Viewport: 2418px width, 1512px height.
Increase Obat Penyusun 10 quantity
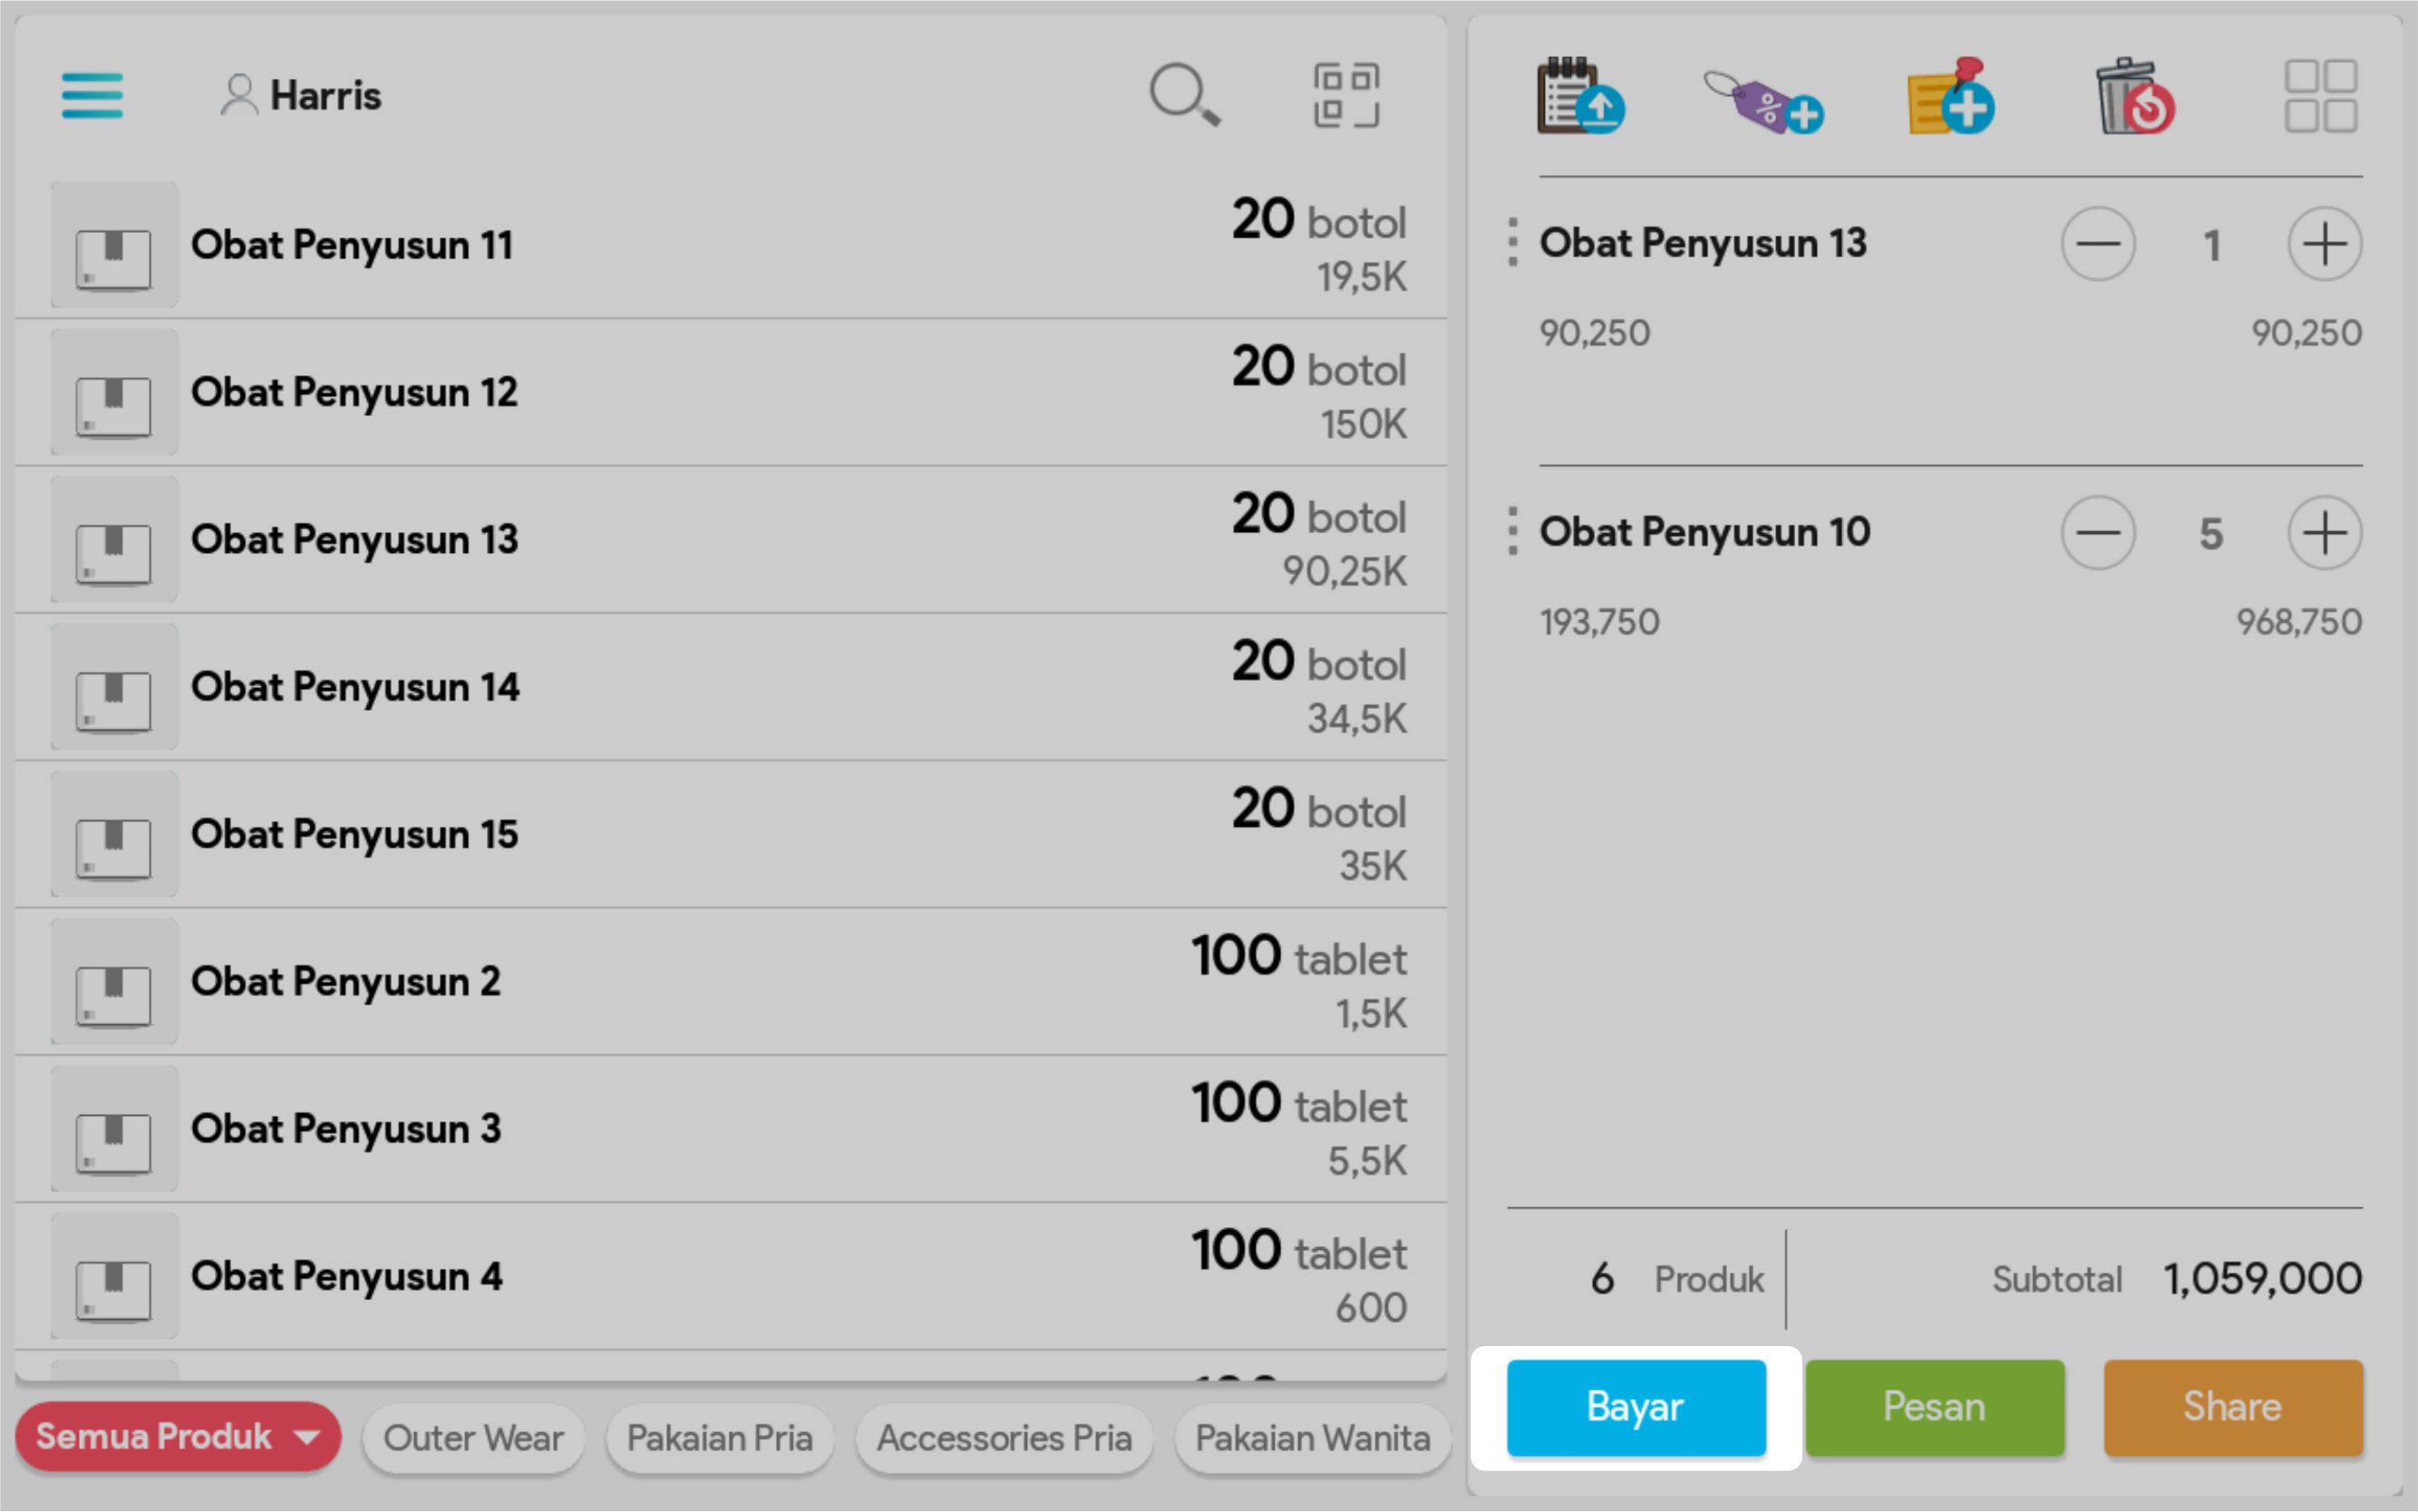[2324, 533]
